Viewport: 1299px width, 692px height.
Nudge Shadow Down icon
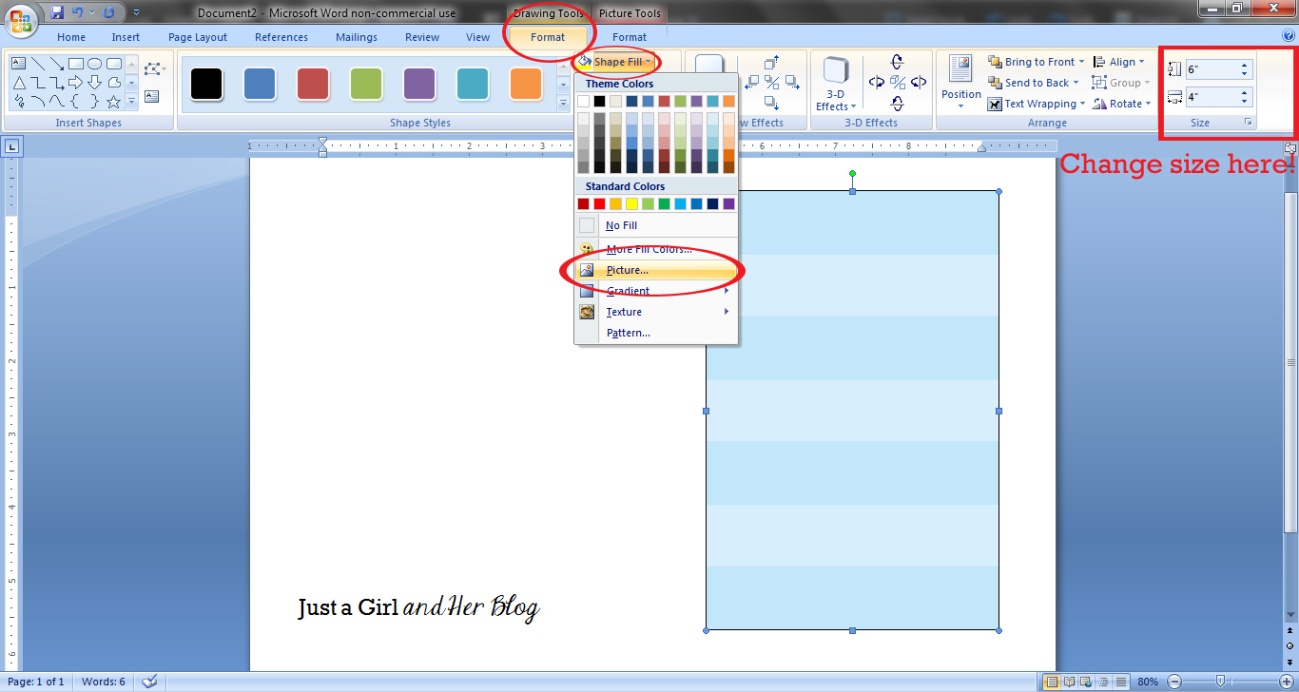tap(771, 102)
